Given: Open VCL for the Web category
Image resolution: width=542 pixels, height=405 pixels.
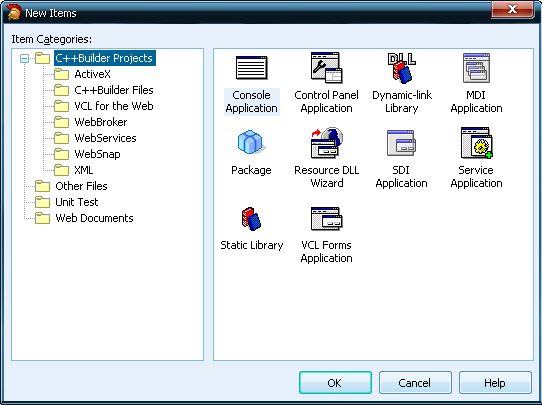Looking at the screenshot, I should [114, 106].
